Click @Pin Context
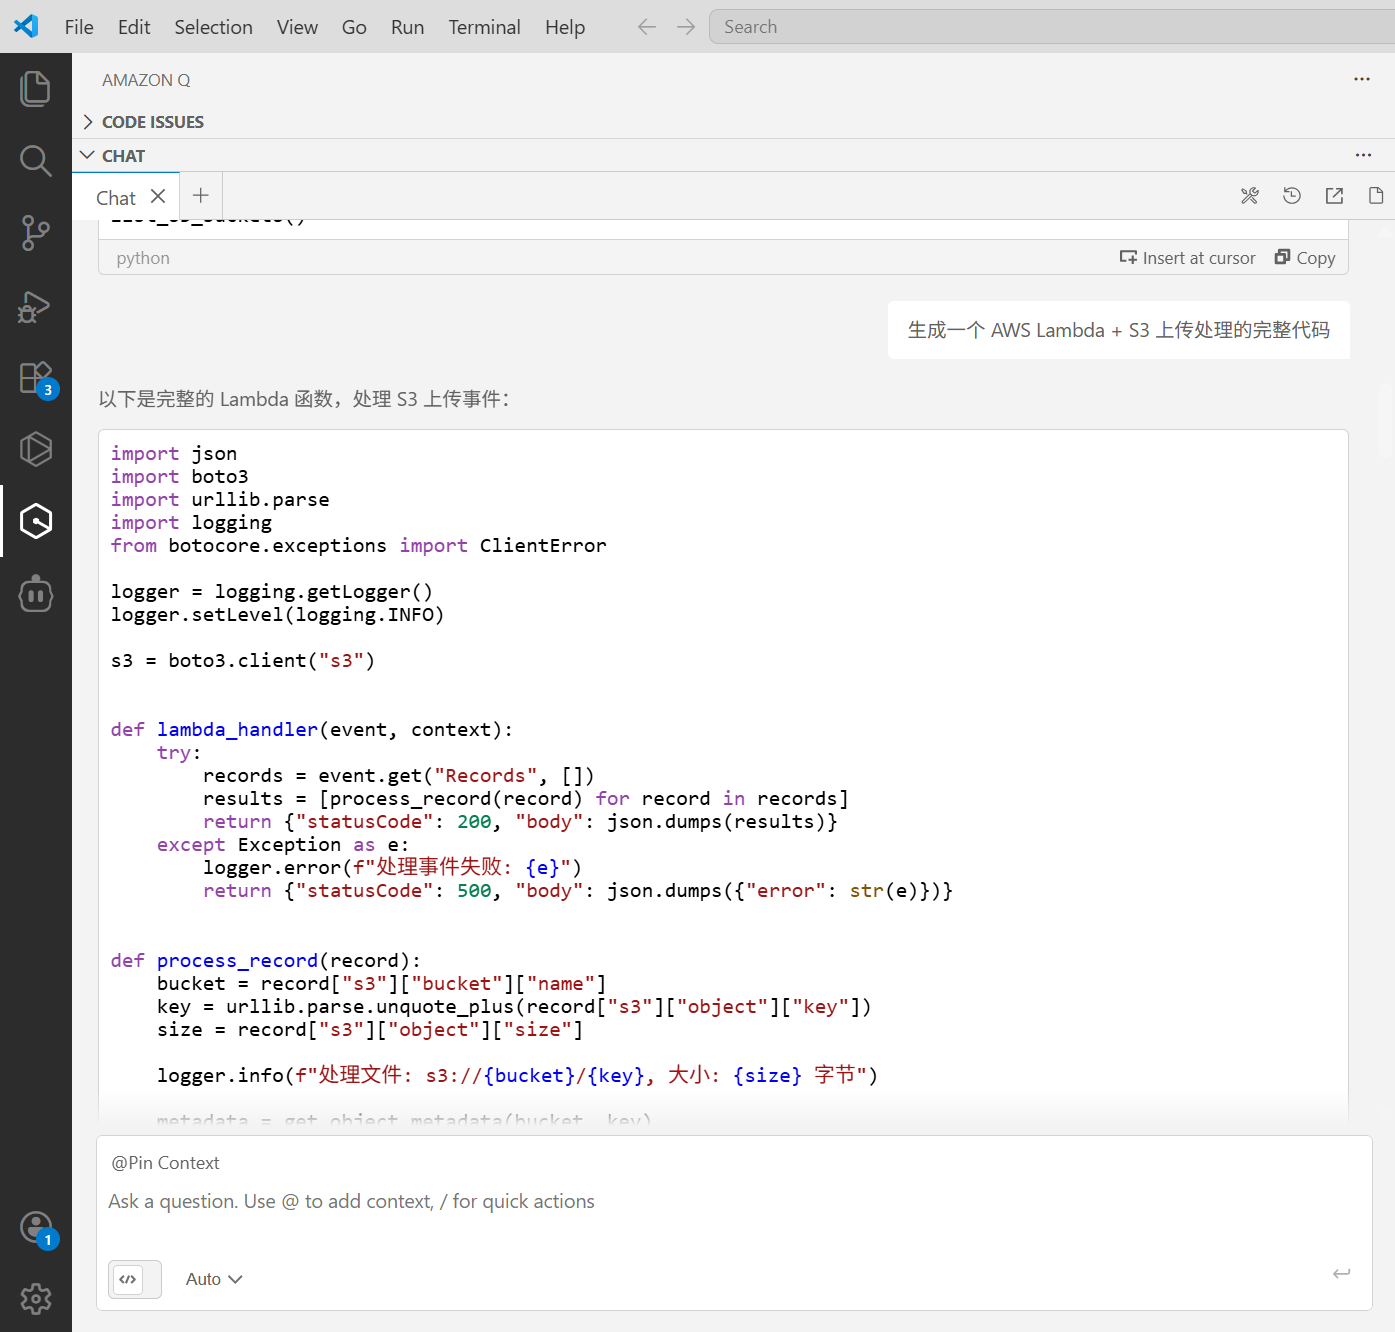The image size is (1395, 1332). (165, 1163)
